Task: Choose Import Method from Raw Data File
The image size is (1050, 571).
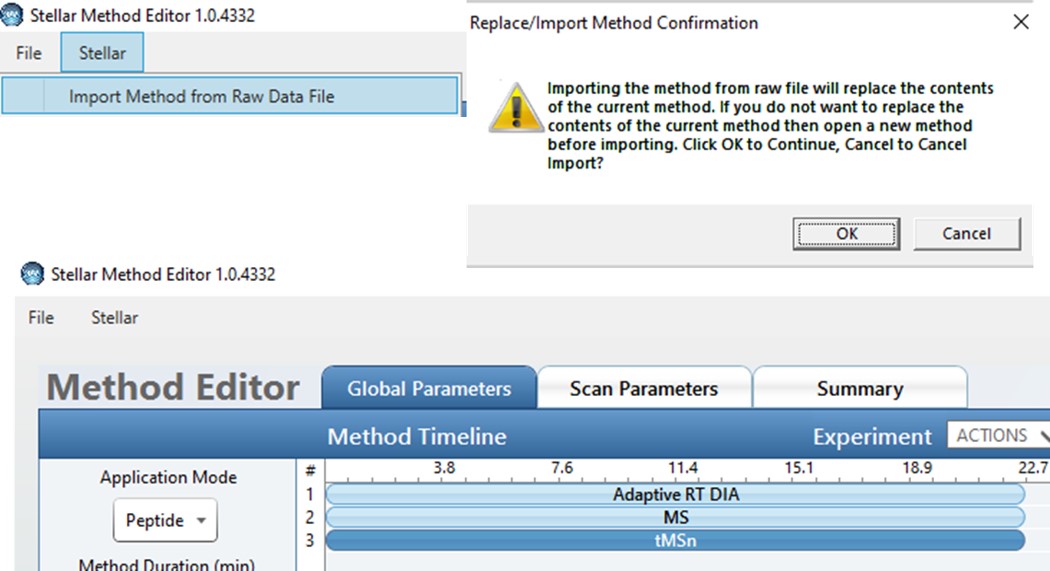Action: point(230,96)
